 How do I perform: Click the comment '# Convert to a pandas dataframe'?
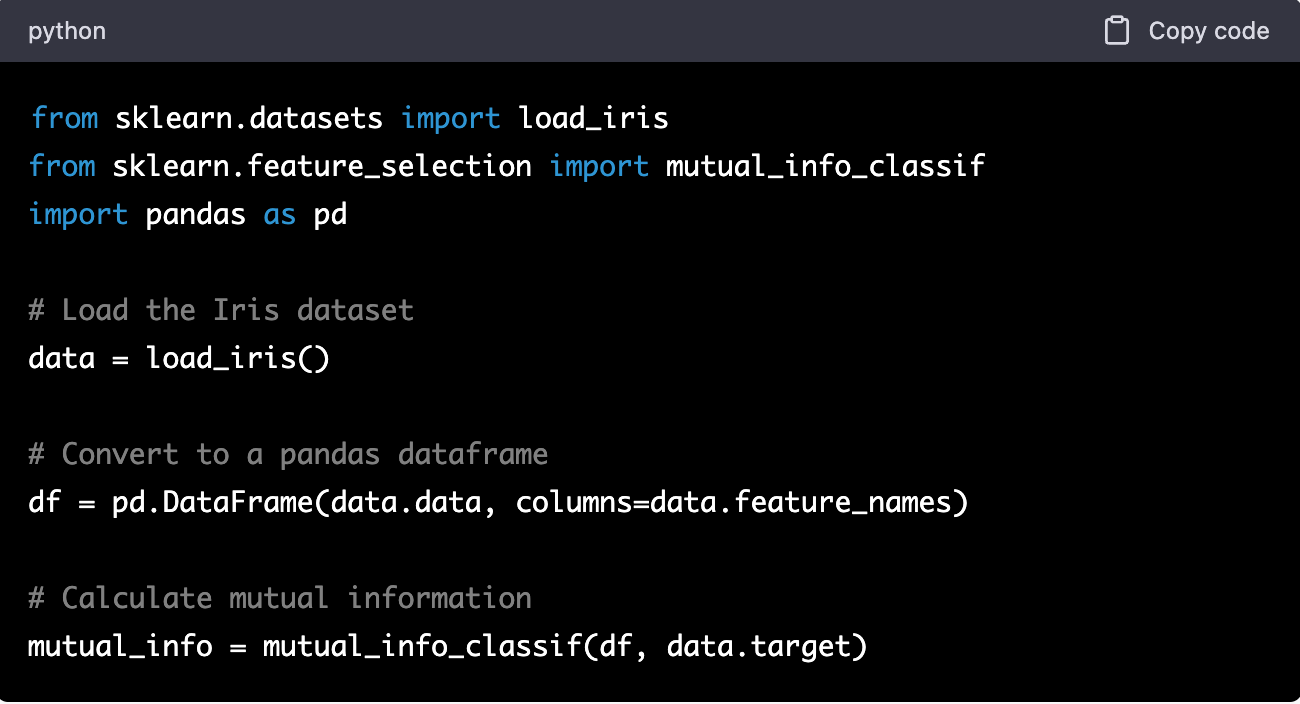point(288,454)
